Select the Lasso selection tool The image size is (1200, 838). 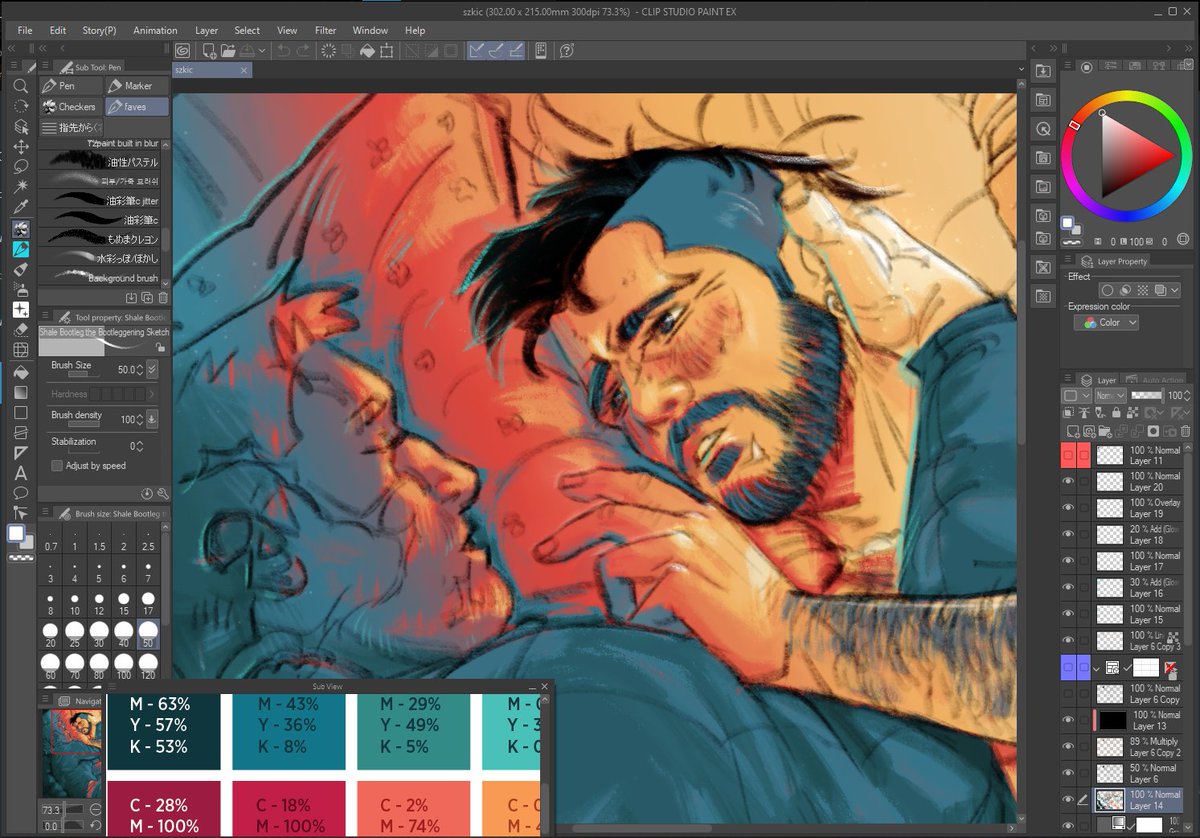(x=20, y=166)
